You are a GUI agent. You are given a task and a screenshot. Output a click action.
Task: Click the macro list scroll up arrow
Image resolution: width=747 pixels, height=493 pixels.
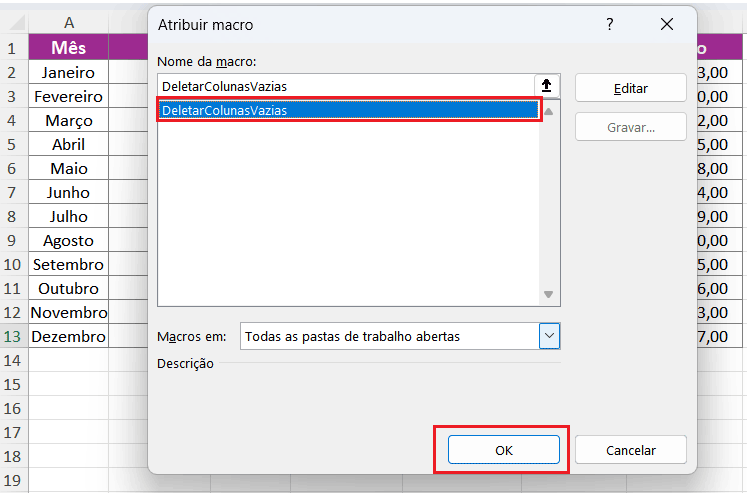pyautogui.click(x=548, y=111)
